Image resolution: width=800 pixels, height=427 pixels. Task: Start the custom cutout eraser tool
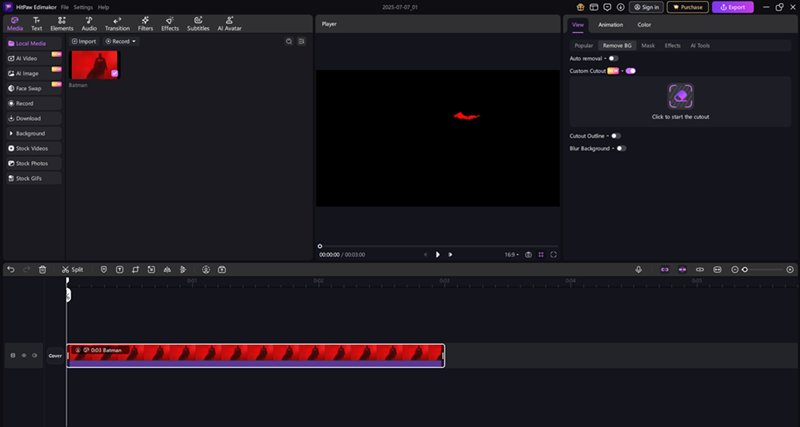[681, 96]
